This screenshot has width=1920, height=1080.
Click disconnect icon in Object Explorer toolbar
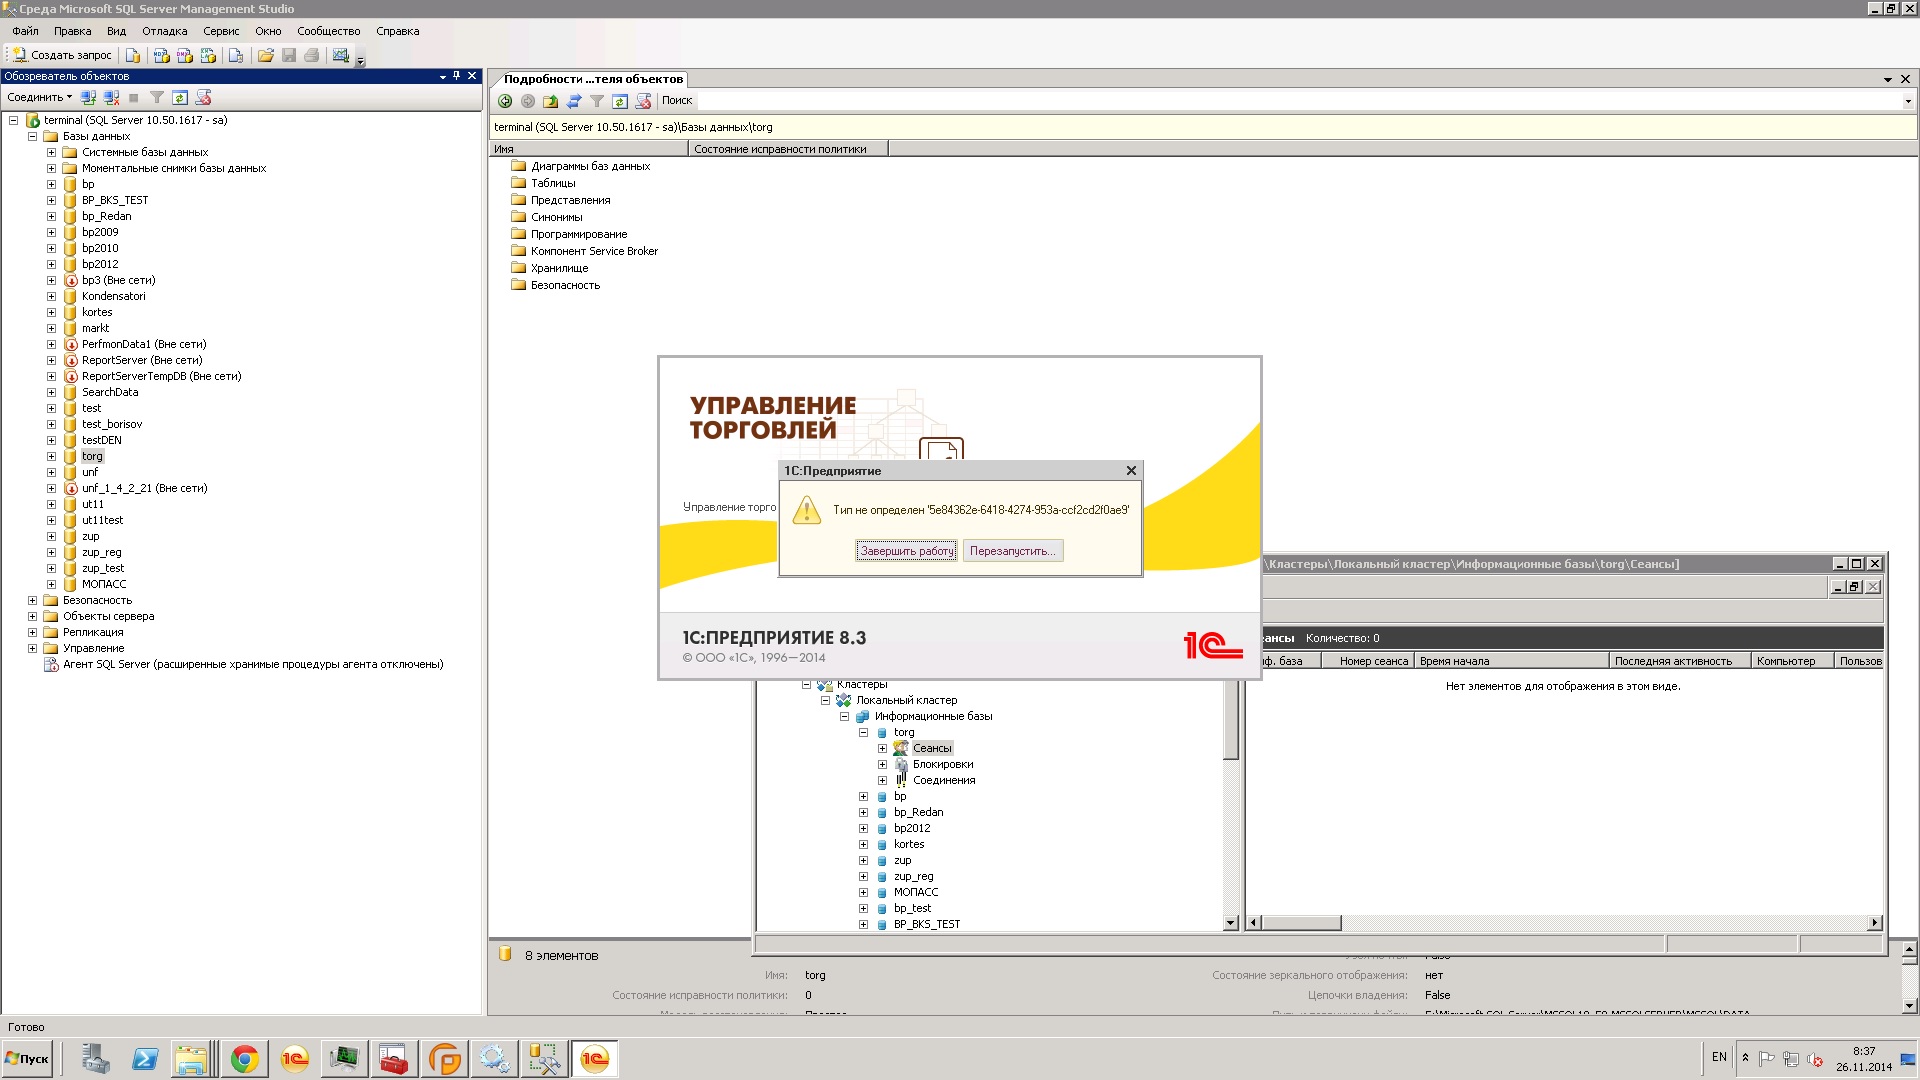pos(111,98)
